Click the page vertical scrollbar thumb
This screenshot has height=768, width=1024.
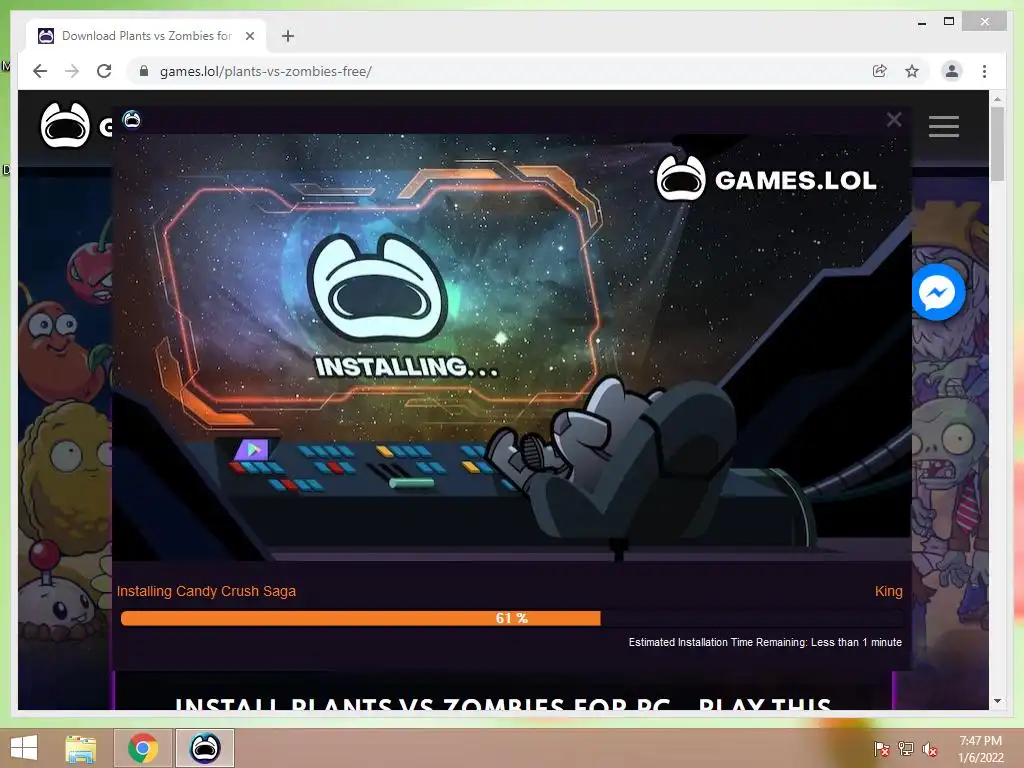click(x=997, y=144)
